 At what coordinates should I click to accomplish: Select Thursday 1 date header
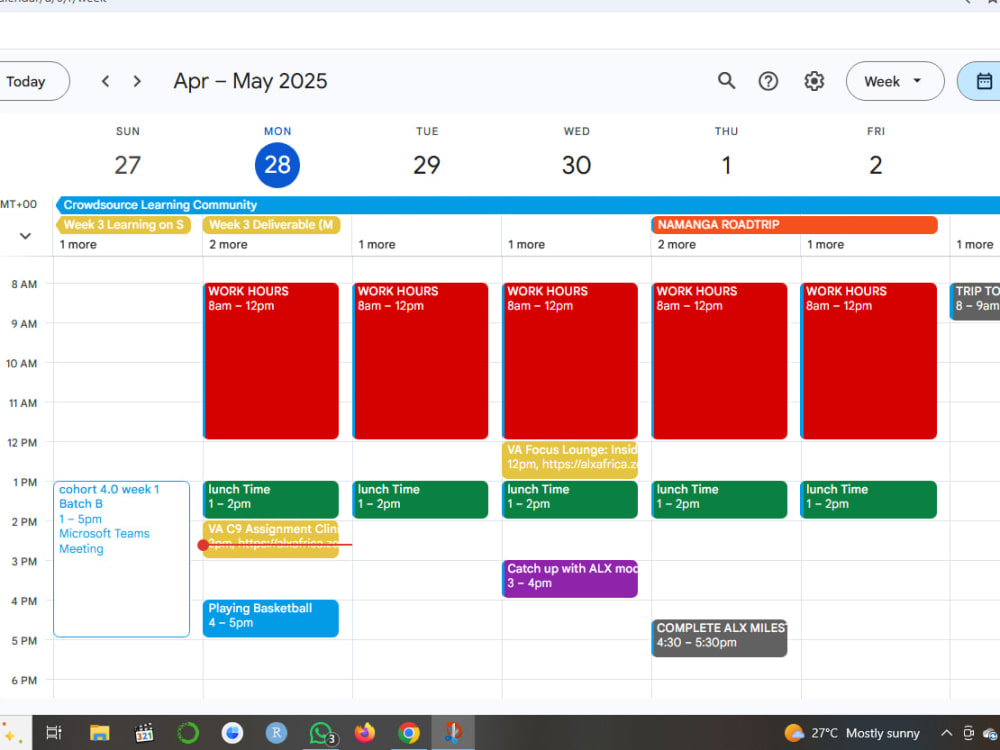[726, 165]
